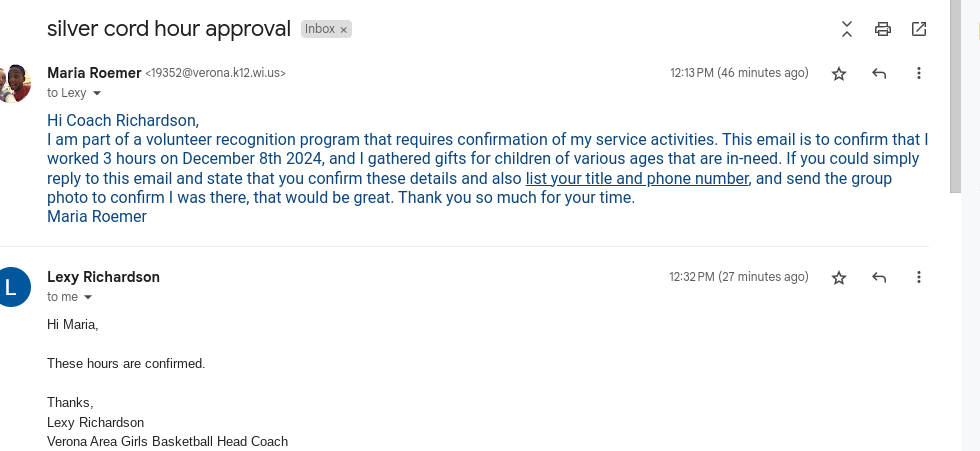Print the email conversation
Screen dimensions: 980x451
pos(883,29)
